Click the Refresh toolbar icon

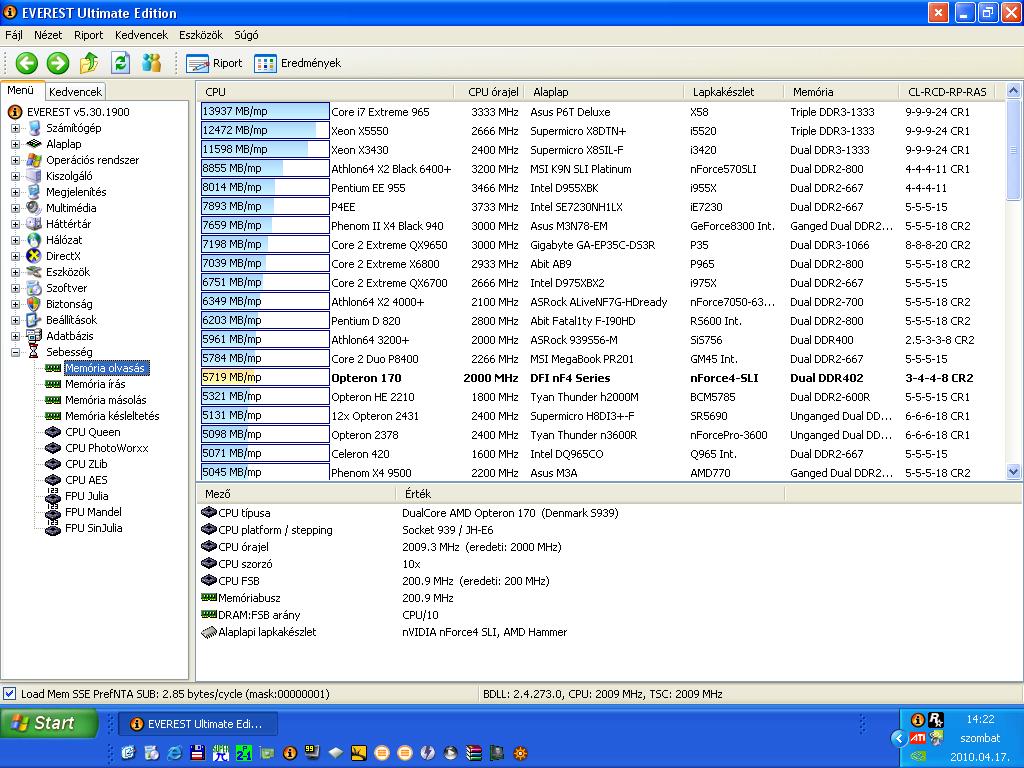click(x=120, y=63)
